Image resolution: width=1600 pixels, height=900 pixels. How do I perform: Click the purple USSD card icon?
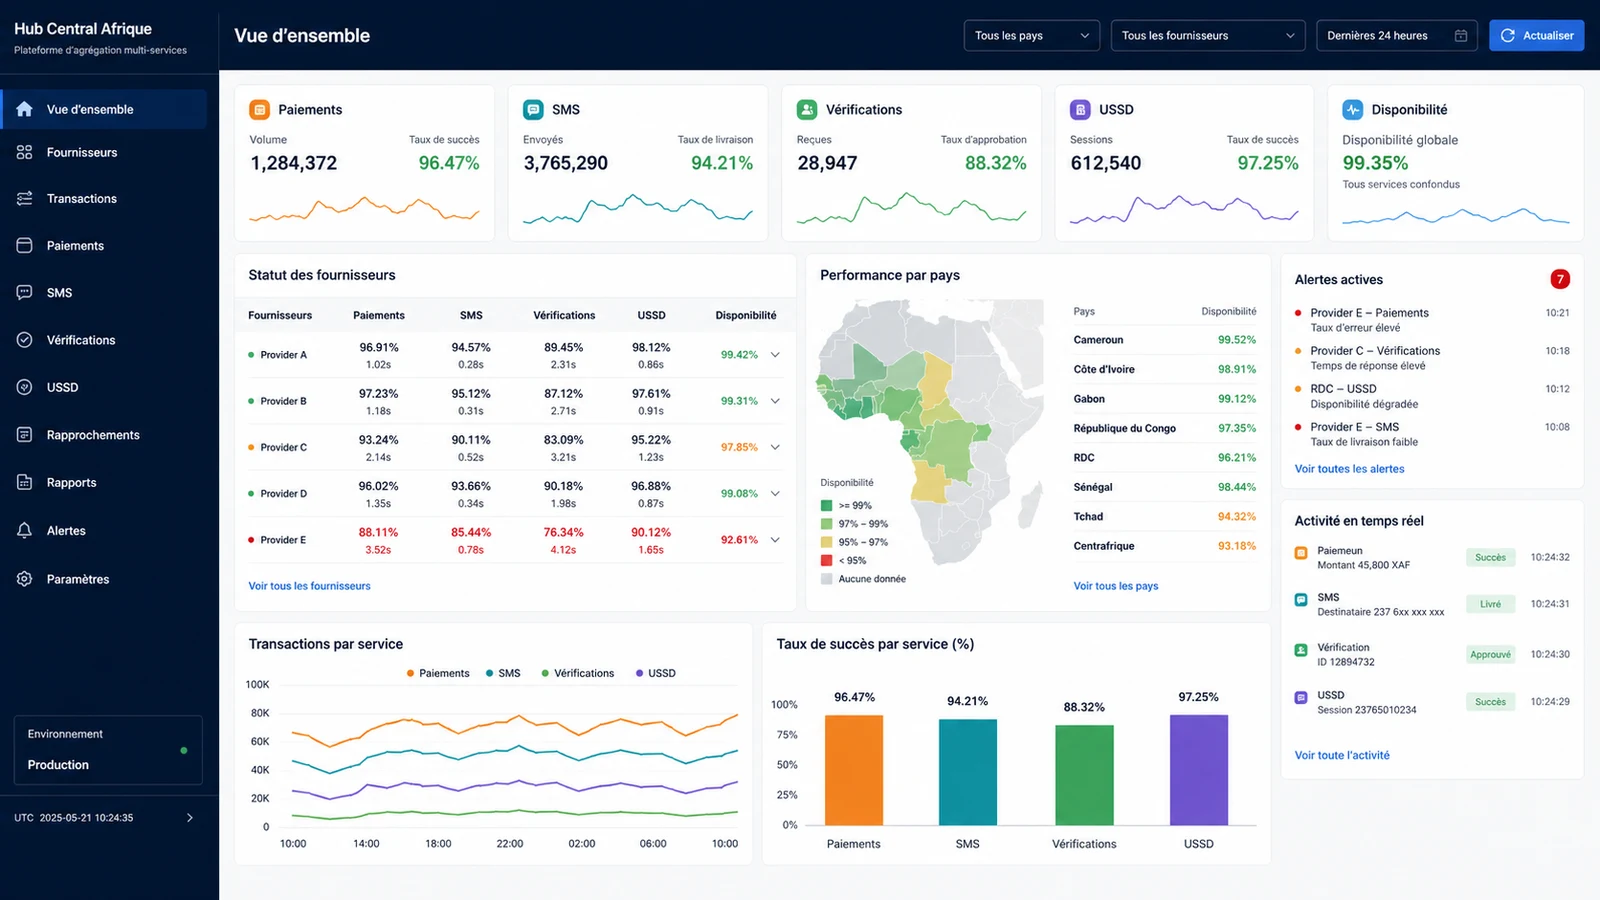pyautogui.click(x=1080, y=109)
